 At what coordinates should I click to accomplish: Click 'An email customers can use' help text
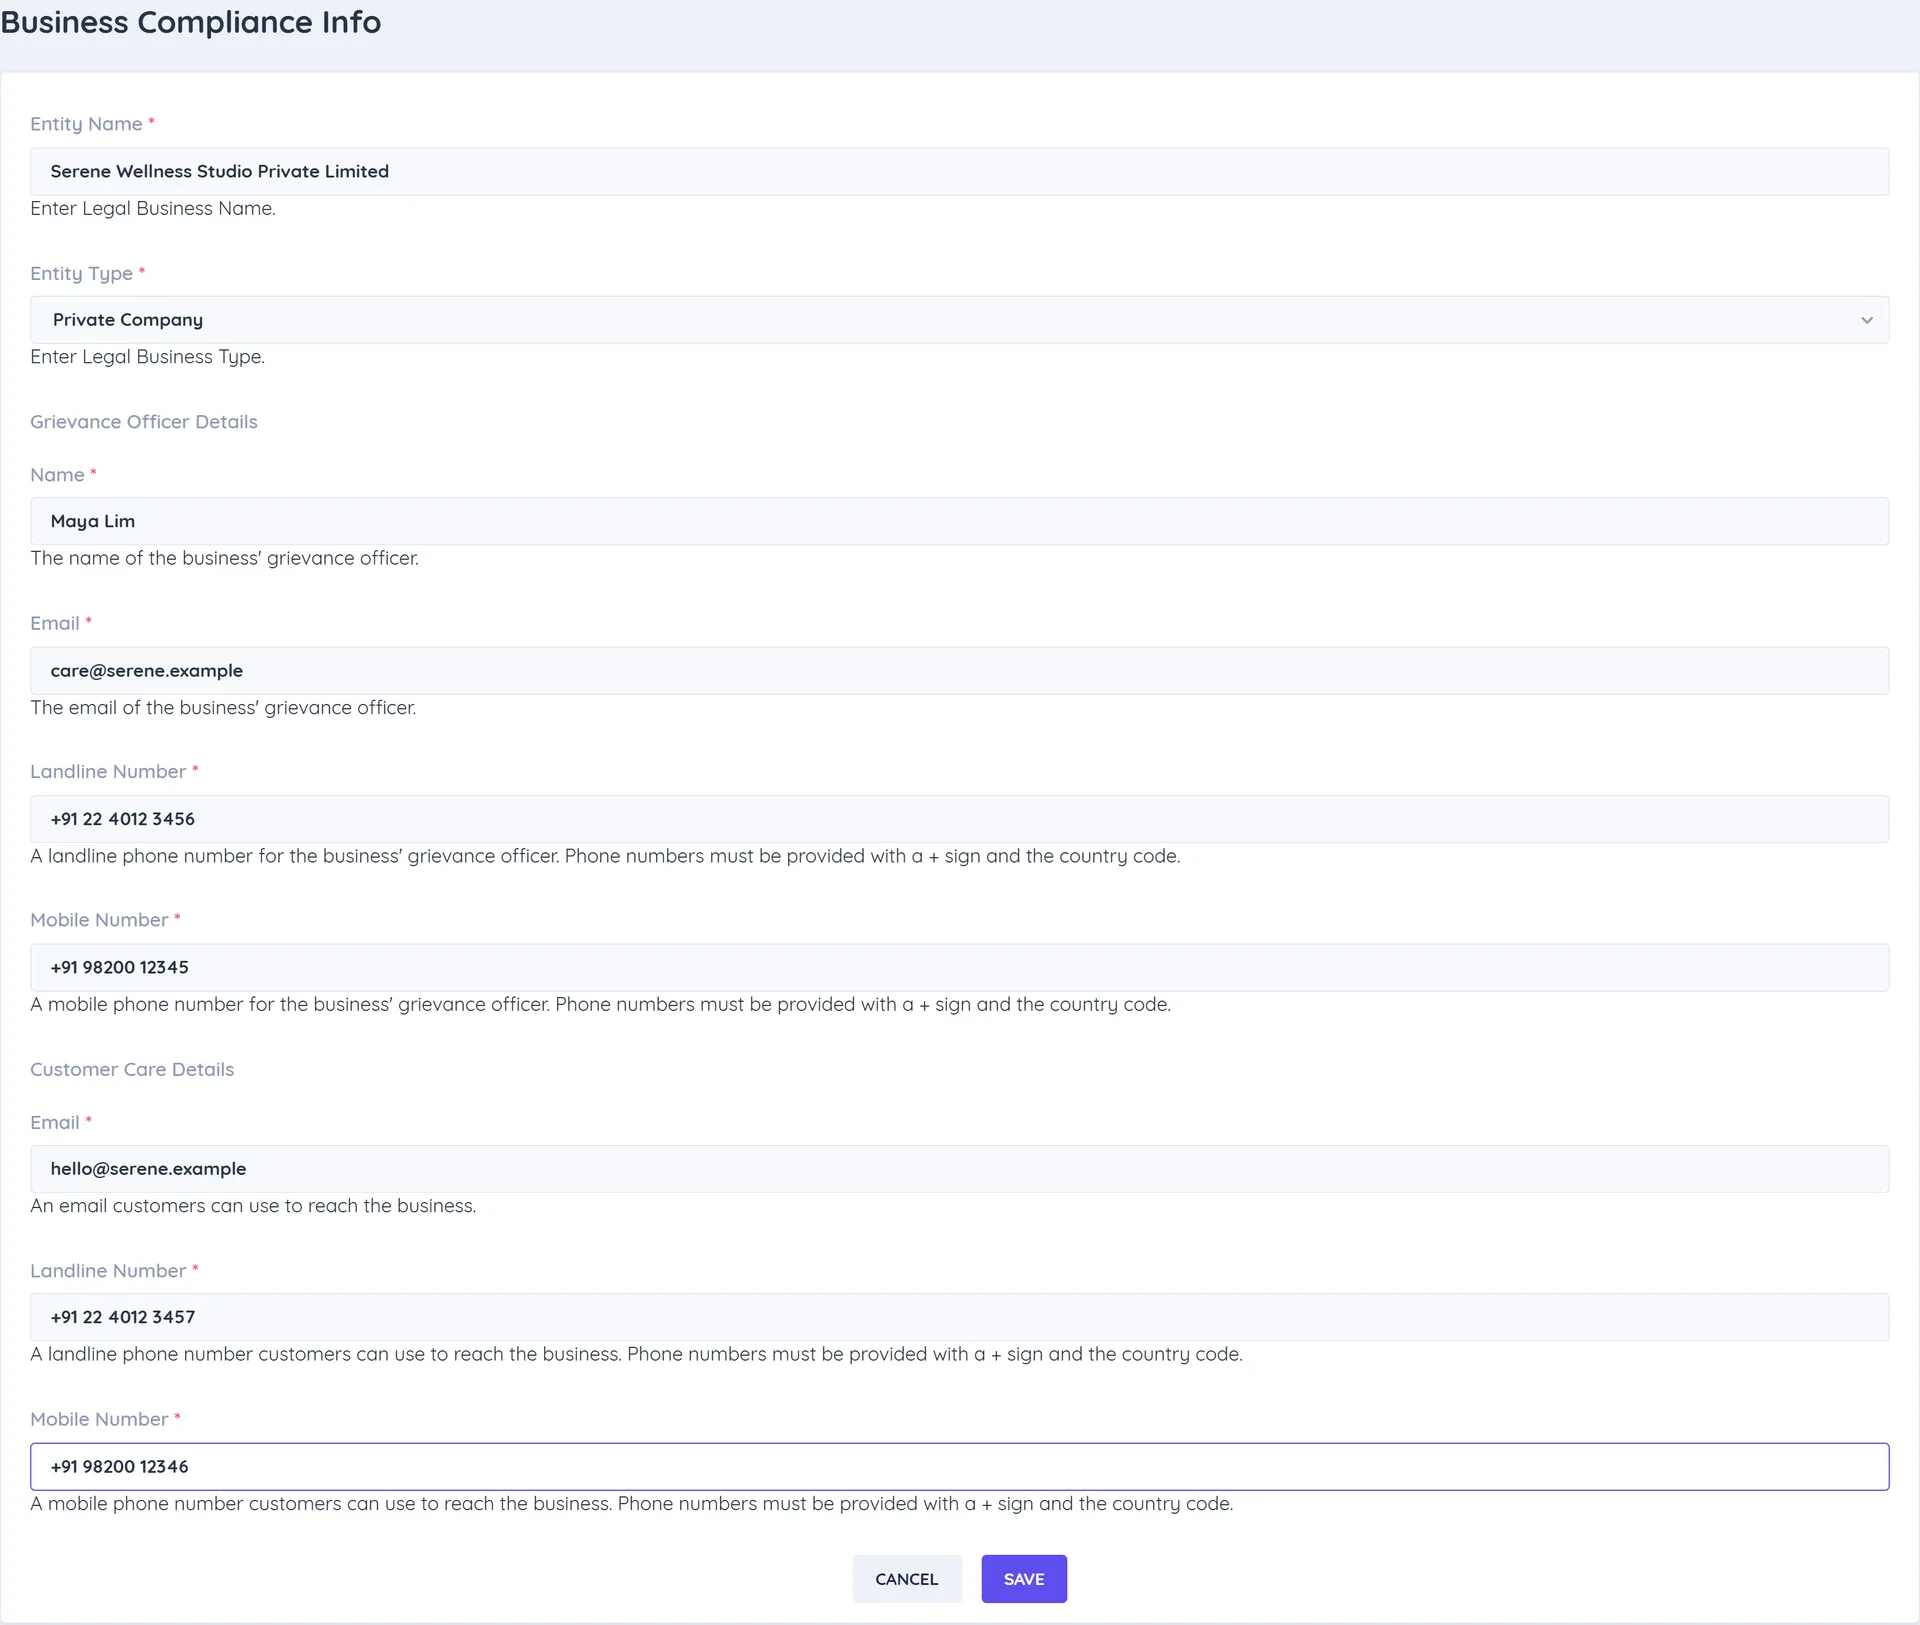(x=253, y=1206)
